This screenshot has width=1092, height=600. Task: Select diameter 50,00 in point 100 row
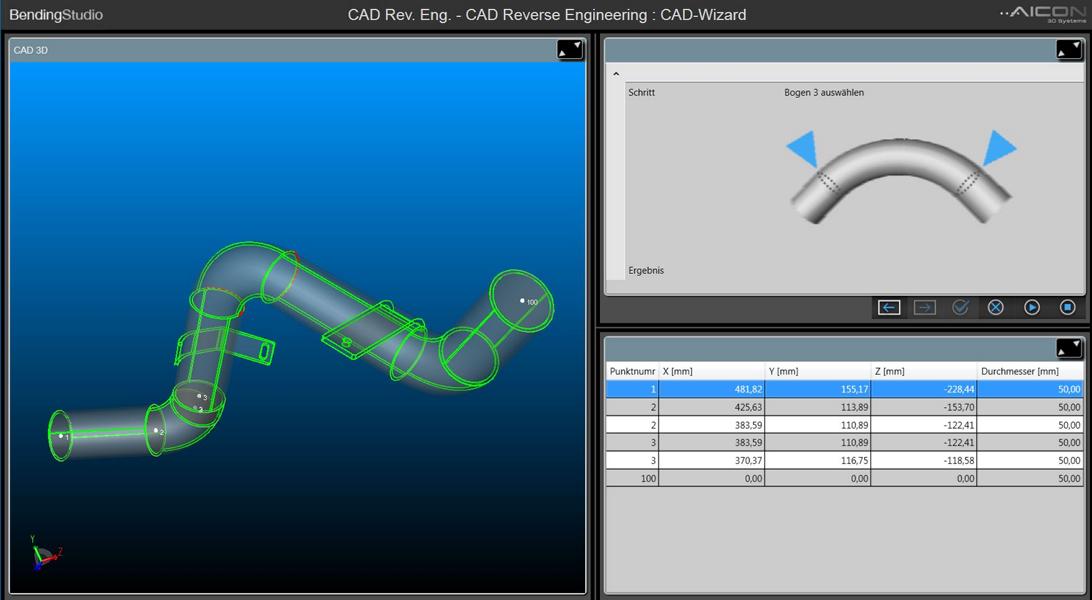[x=1031, y=478]
